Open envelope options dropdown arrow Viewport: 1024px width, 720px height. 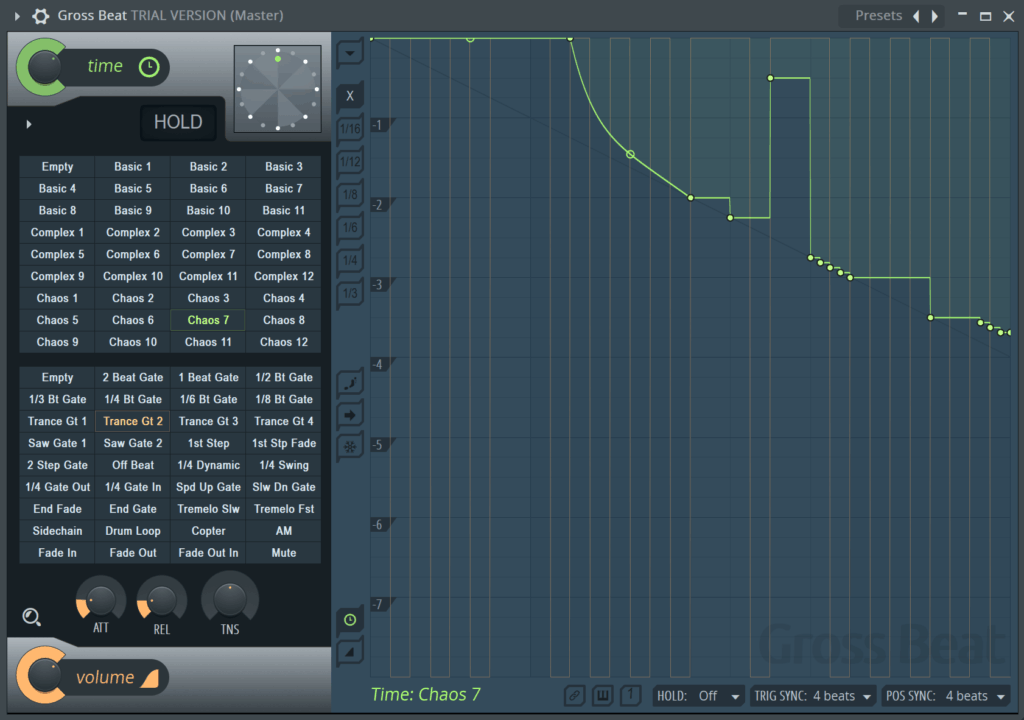[350, 54]
